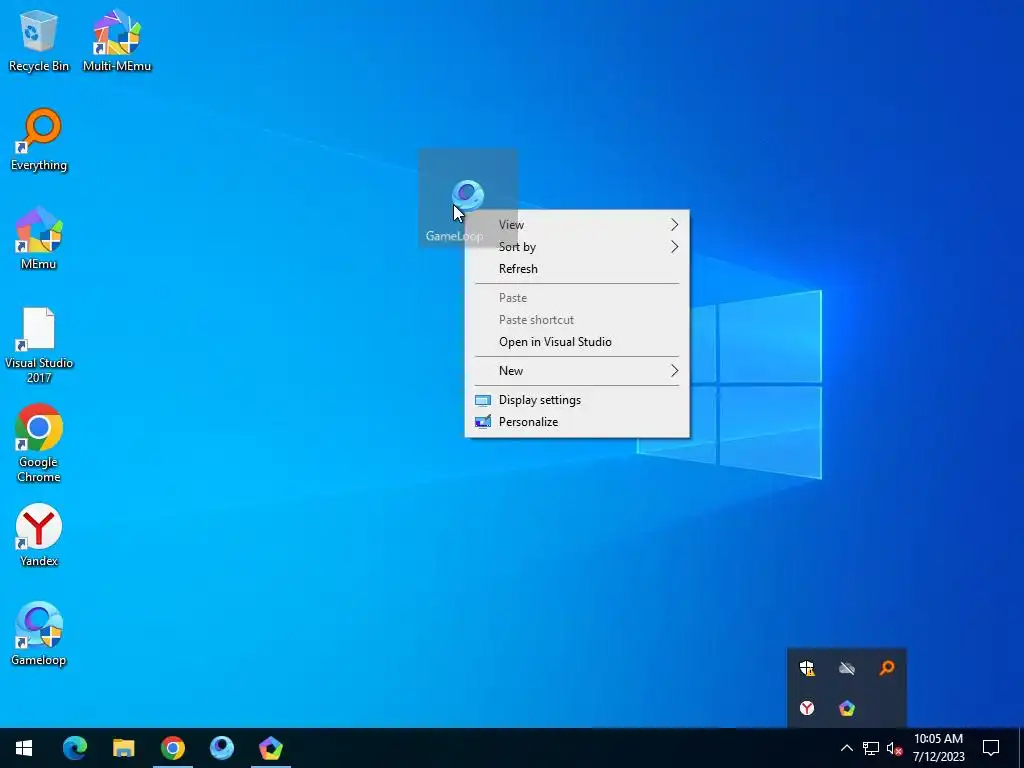This screenshot has width=1024, height=768.
Task: Select the MEmu desktop shortcut
Action: point(39,238)
